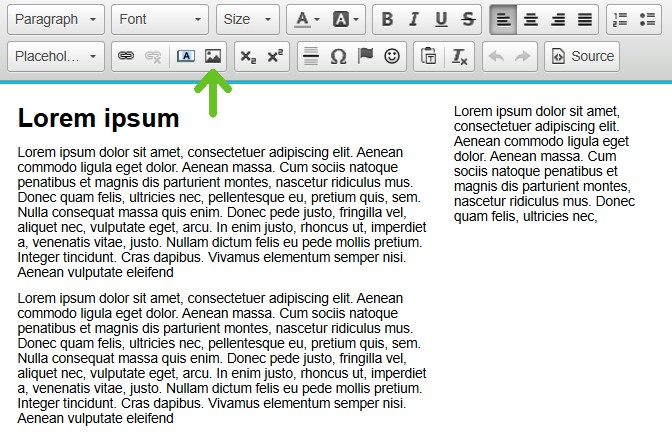Viewport: 672px width, 432px height.
Task: Insert a bulleted list
Action: point(647,20)
